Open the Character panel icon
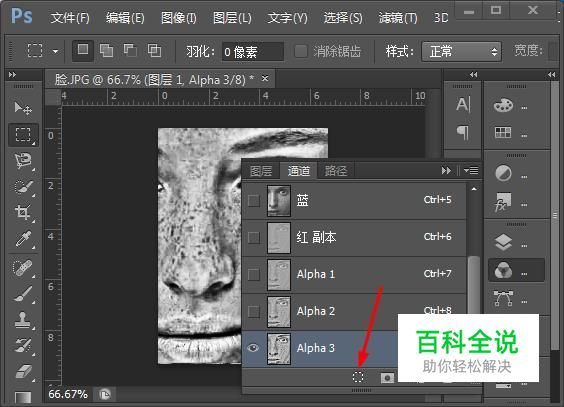The height and width of the screenshot is (407, 564). click(x=463, y=105)
